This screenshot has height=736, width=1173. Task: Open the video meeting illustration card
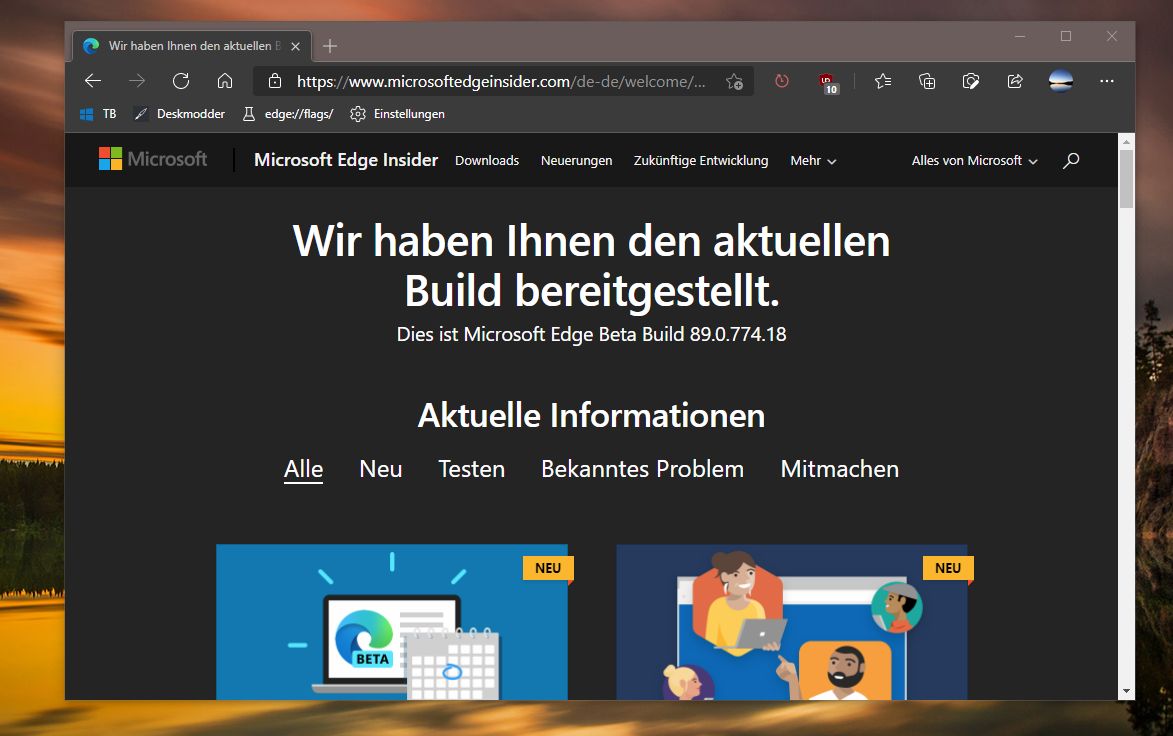(791, 622)
